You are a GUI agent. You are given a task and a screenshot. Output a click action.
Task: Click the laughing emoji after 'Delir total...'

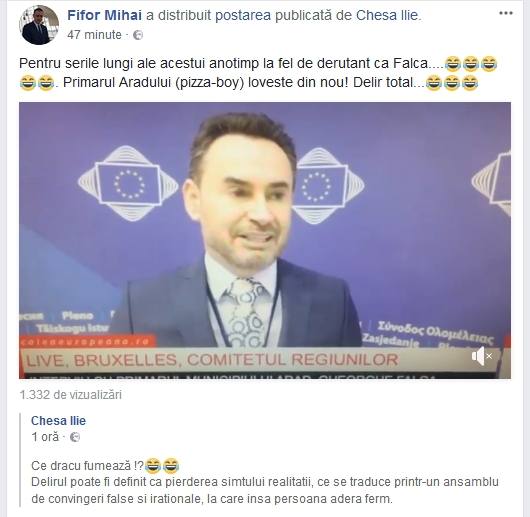pyautogui.click(x=434, y=83)
